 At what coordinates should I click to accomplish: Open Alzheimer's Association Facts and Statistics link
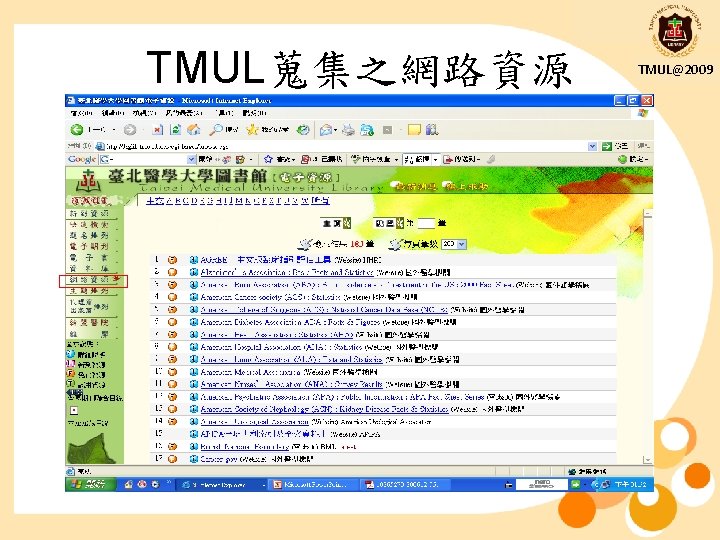(287, 272)
